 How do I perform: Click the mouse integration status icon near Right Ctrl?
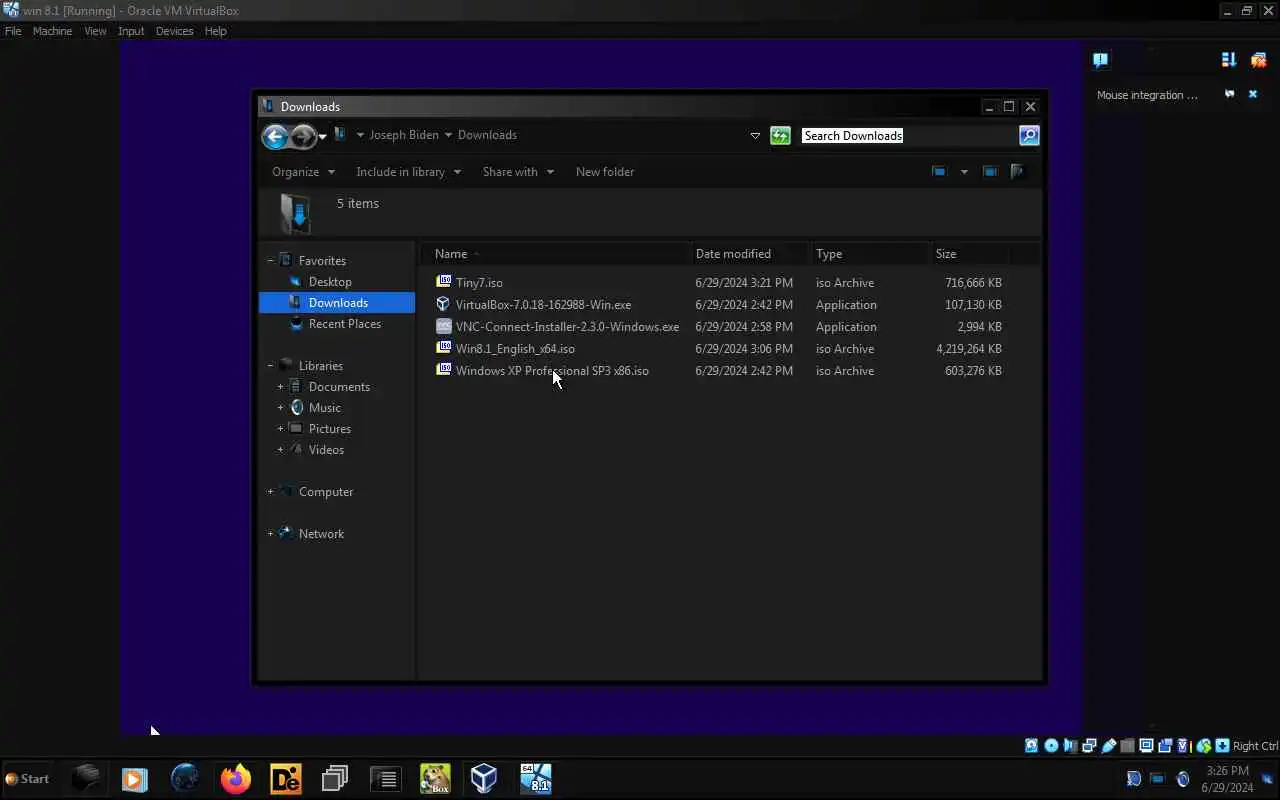click(1204, 746)
